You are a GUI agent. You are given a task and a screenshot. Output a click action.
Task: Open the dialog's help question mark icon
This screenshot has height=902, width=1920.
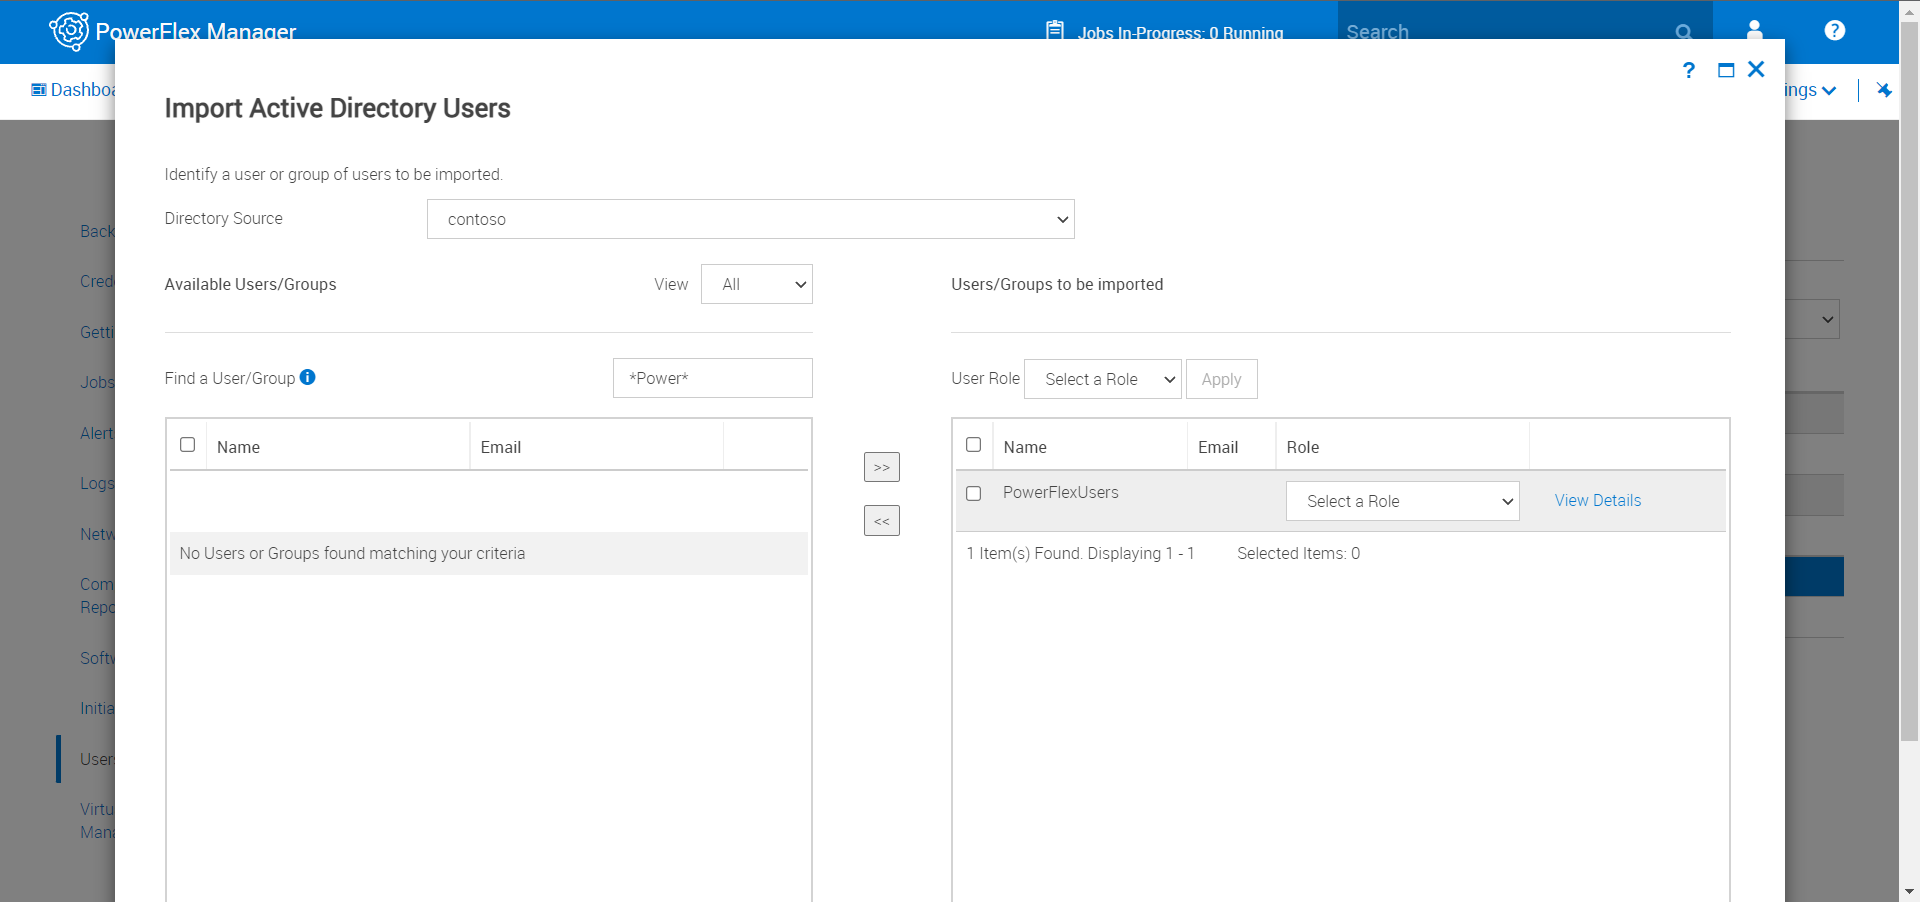coord(1689,70)
